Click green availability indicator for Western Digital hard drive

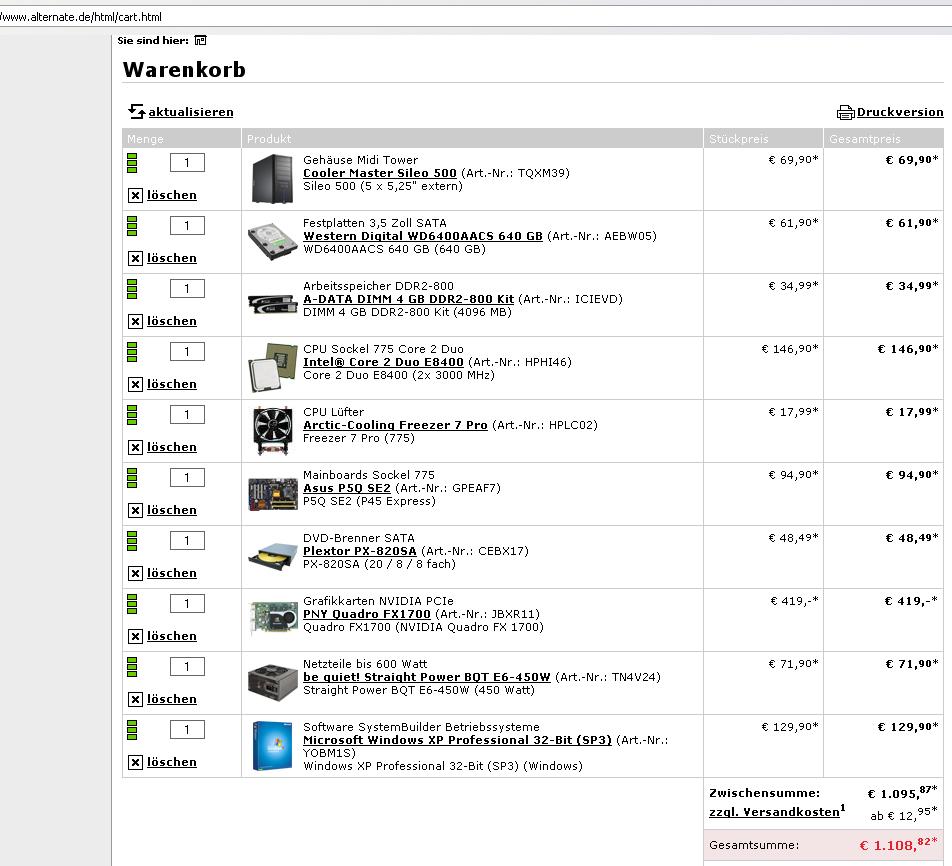(132, 226)
